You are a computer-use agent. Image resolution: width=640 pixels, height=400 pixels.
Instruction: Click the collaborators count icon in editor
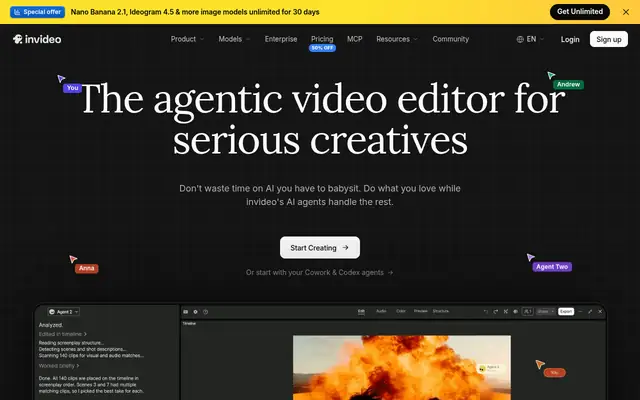point(527,311)
